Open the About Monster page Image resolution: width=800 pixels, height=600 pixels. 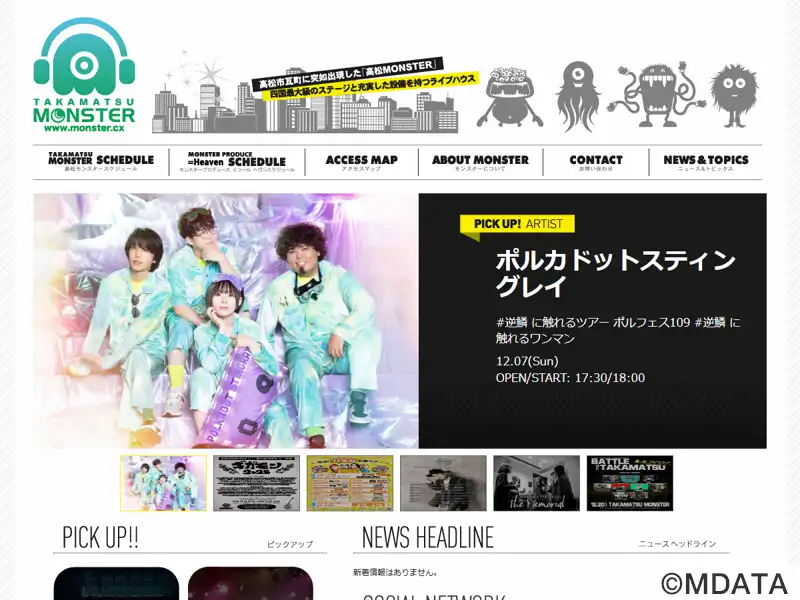(x=480, y=162)
